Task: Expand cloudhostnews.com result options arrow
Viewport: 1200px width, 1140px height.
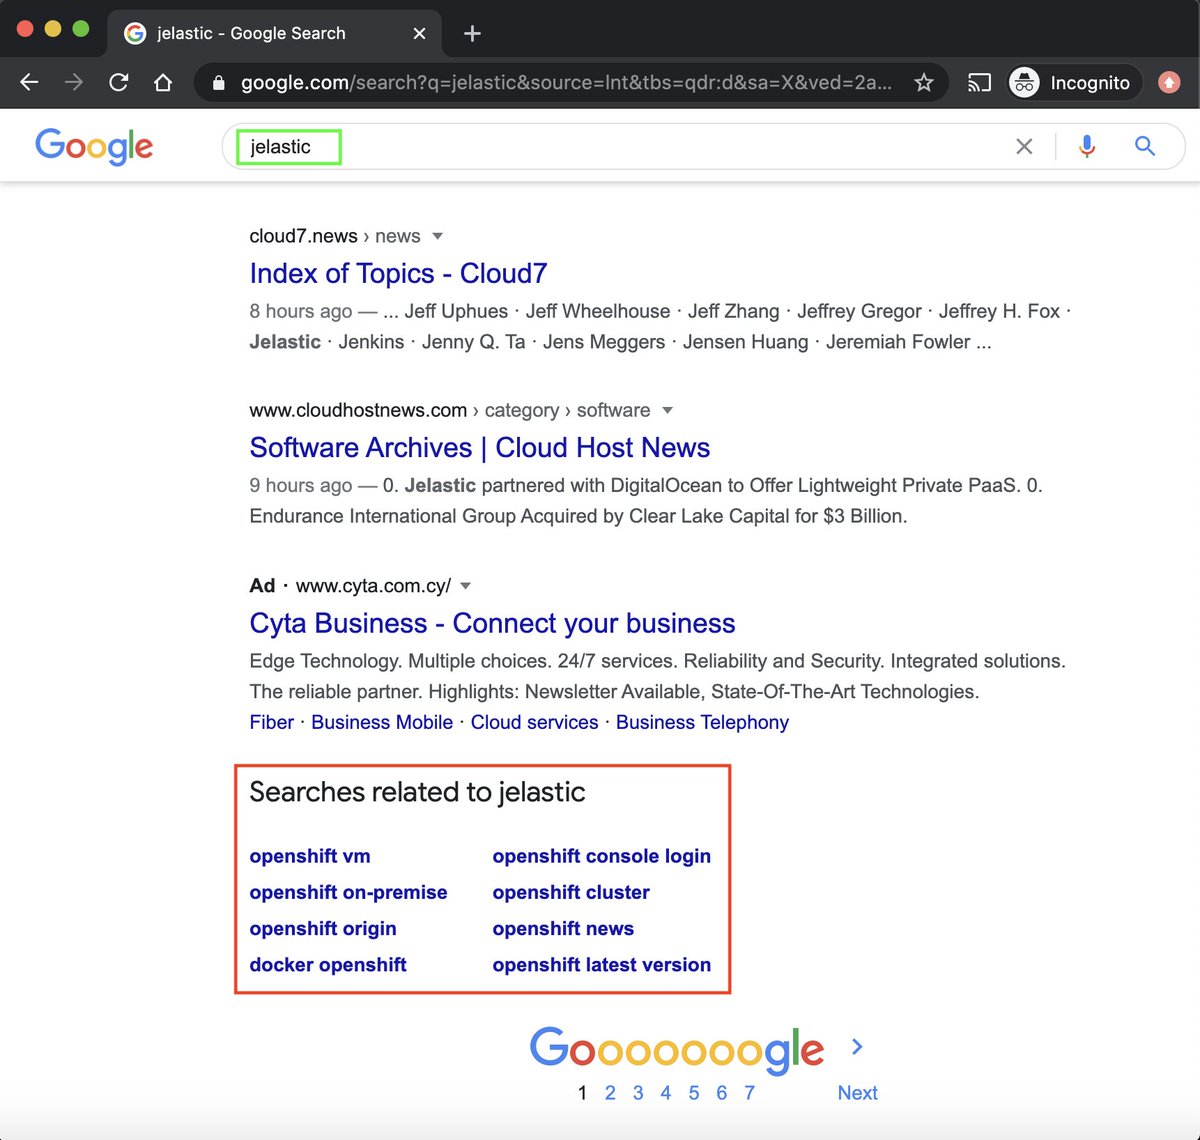Action: tap(667, 411)
